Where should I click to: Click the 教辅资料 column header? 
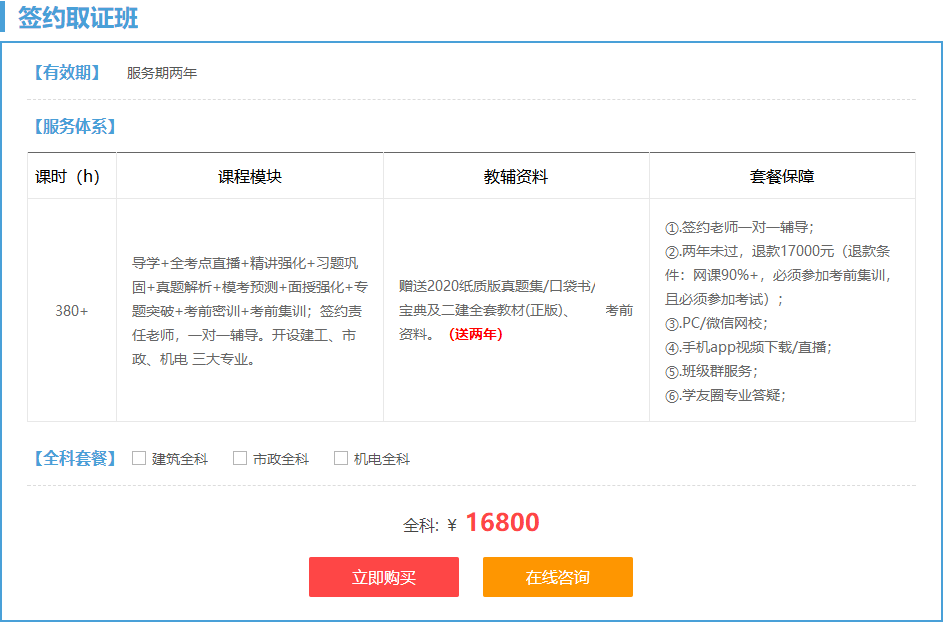coord(516,177)
